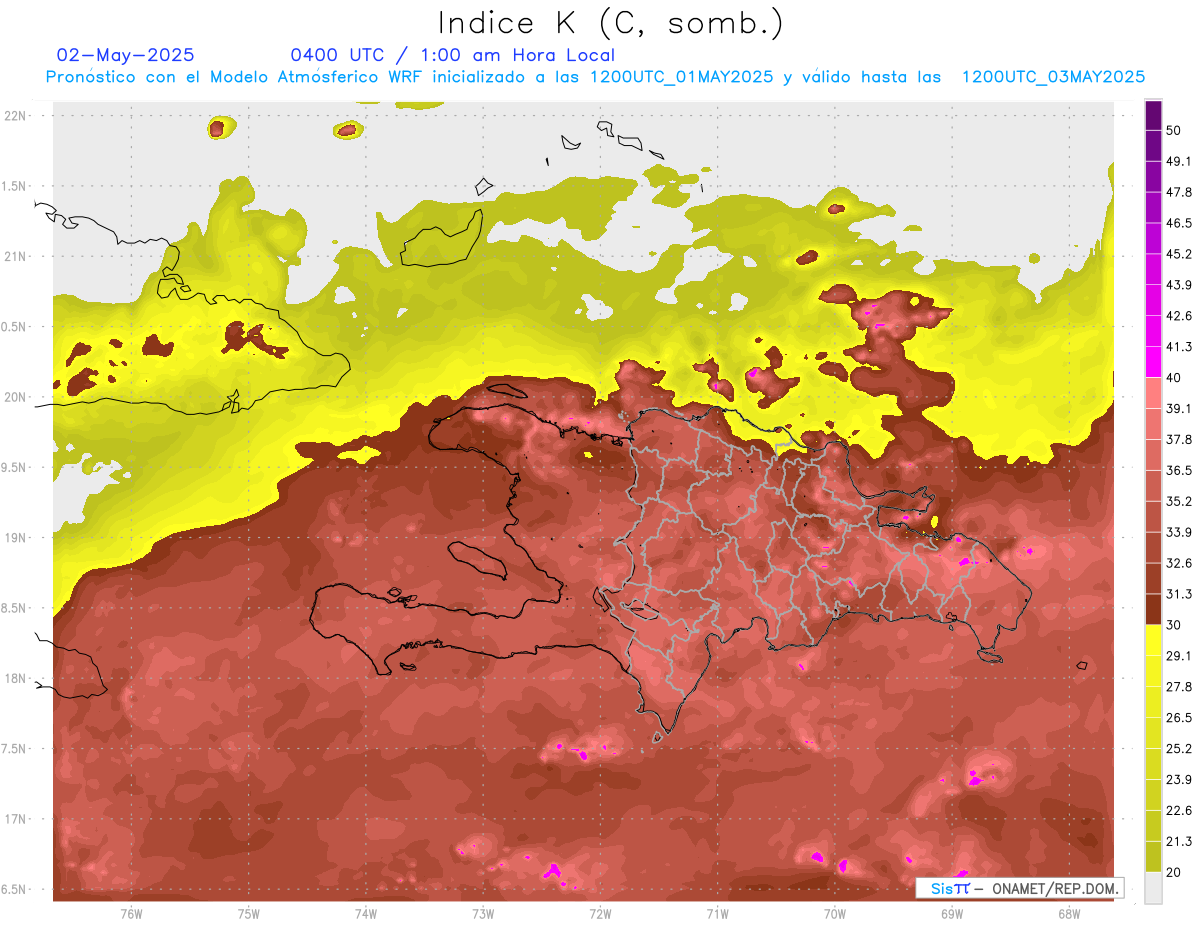This screenshot has width=1200, height=927.
Task: Click colorbar value "50"
Action: point(1175,130)
